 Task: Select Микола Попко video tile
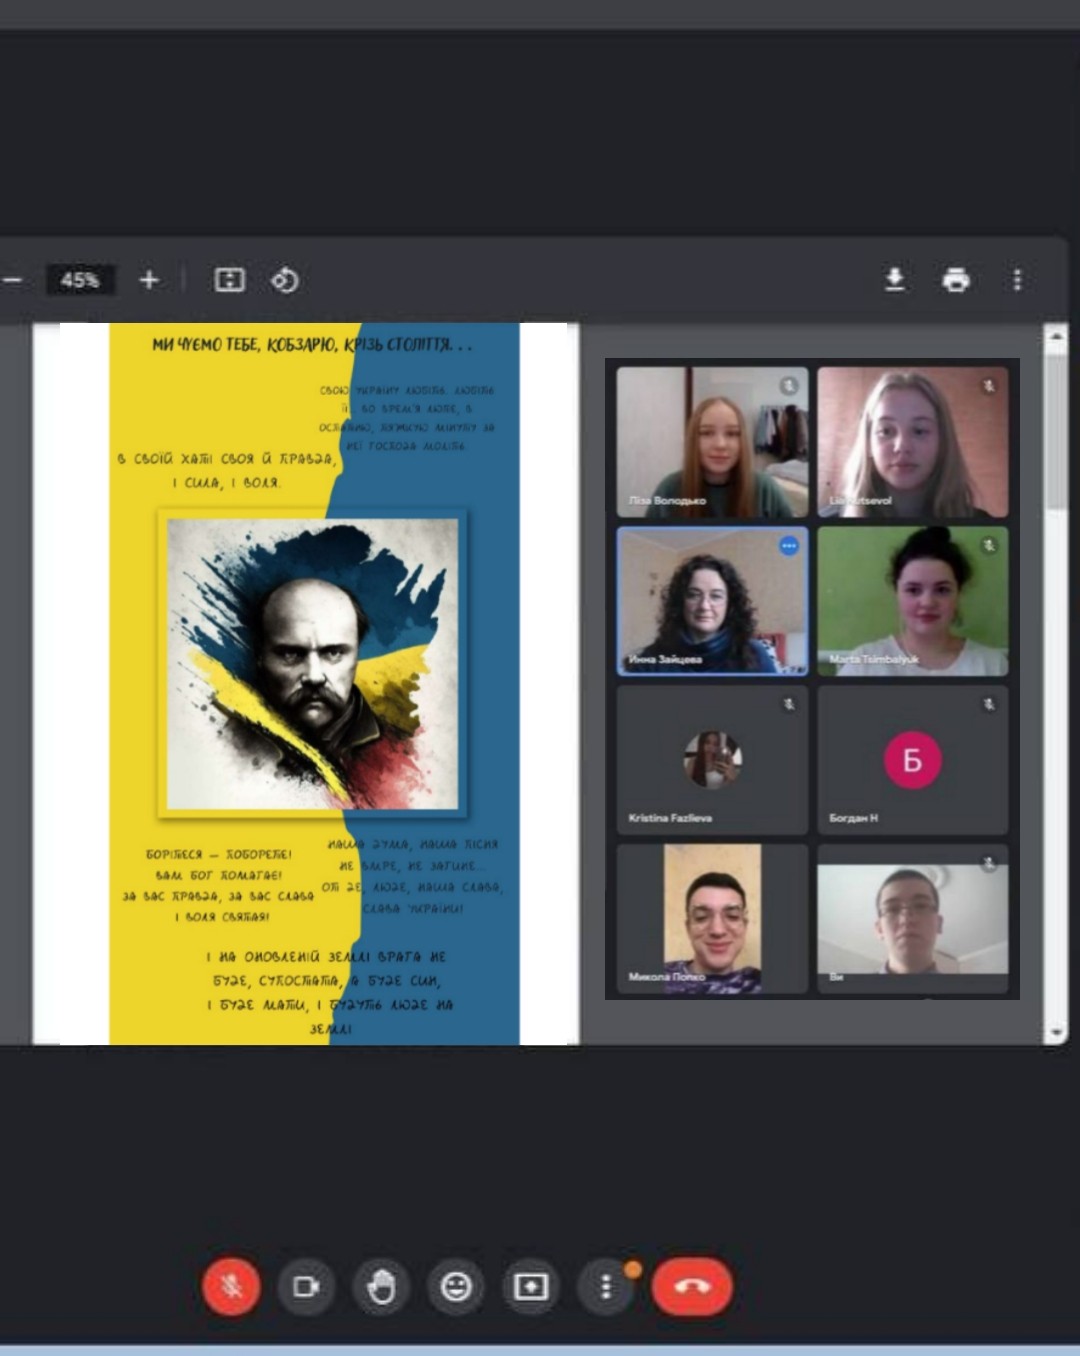pos(712,918)
